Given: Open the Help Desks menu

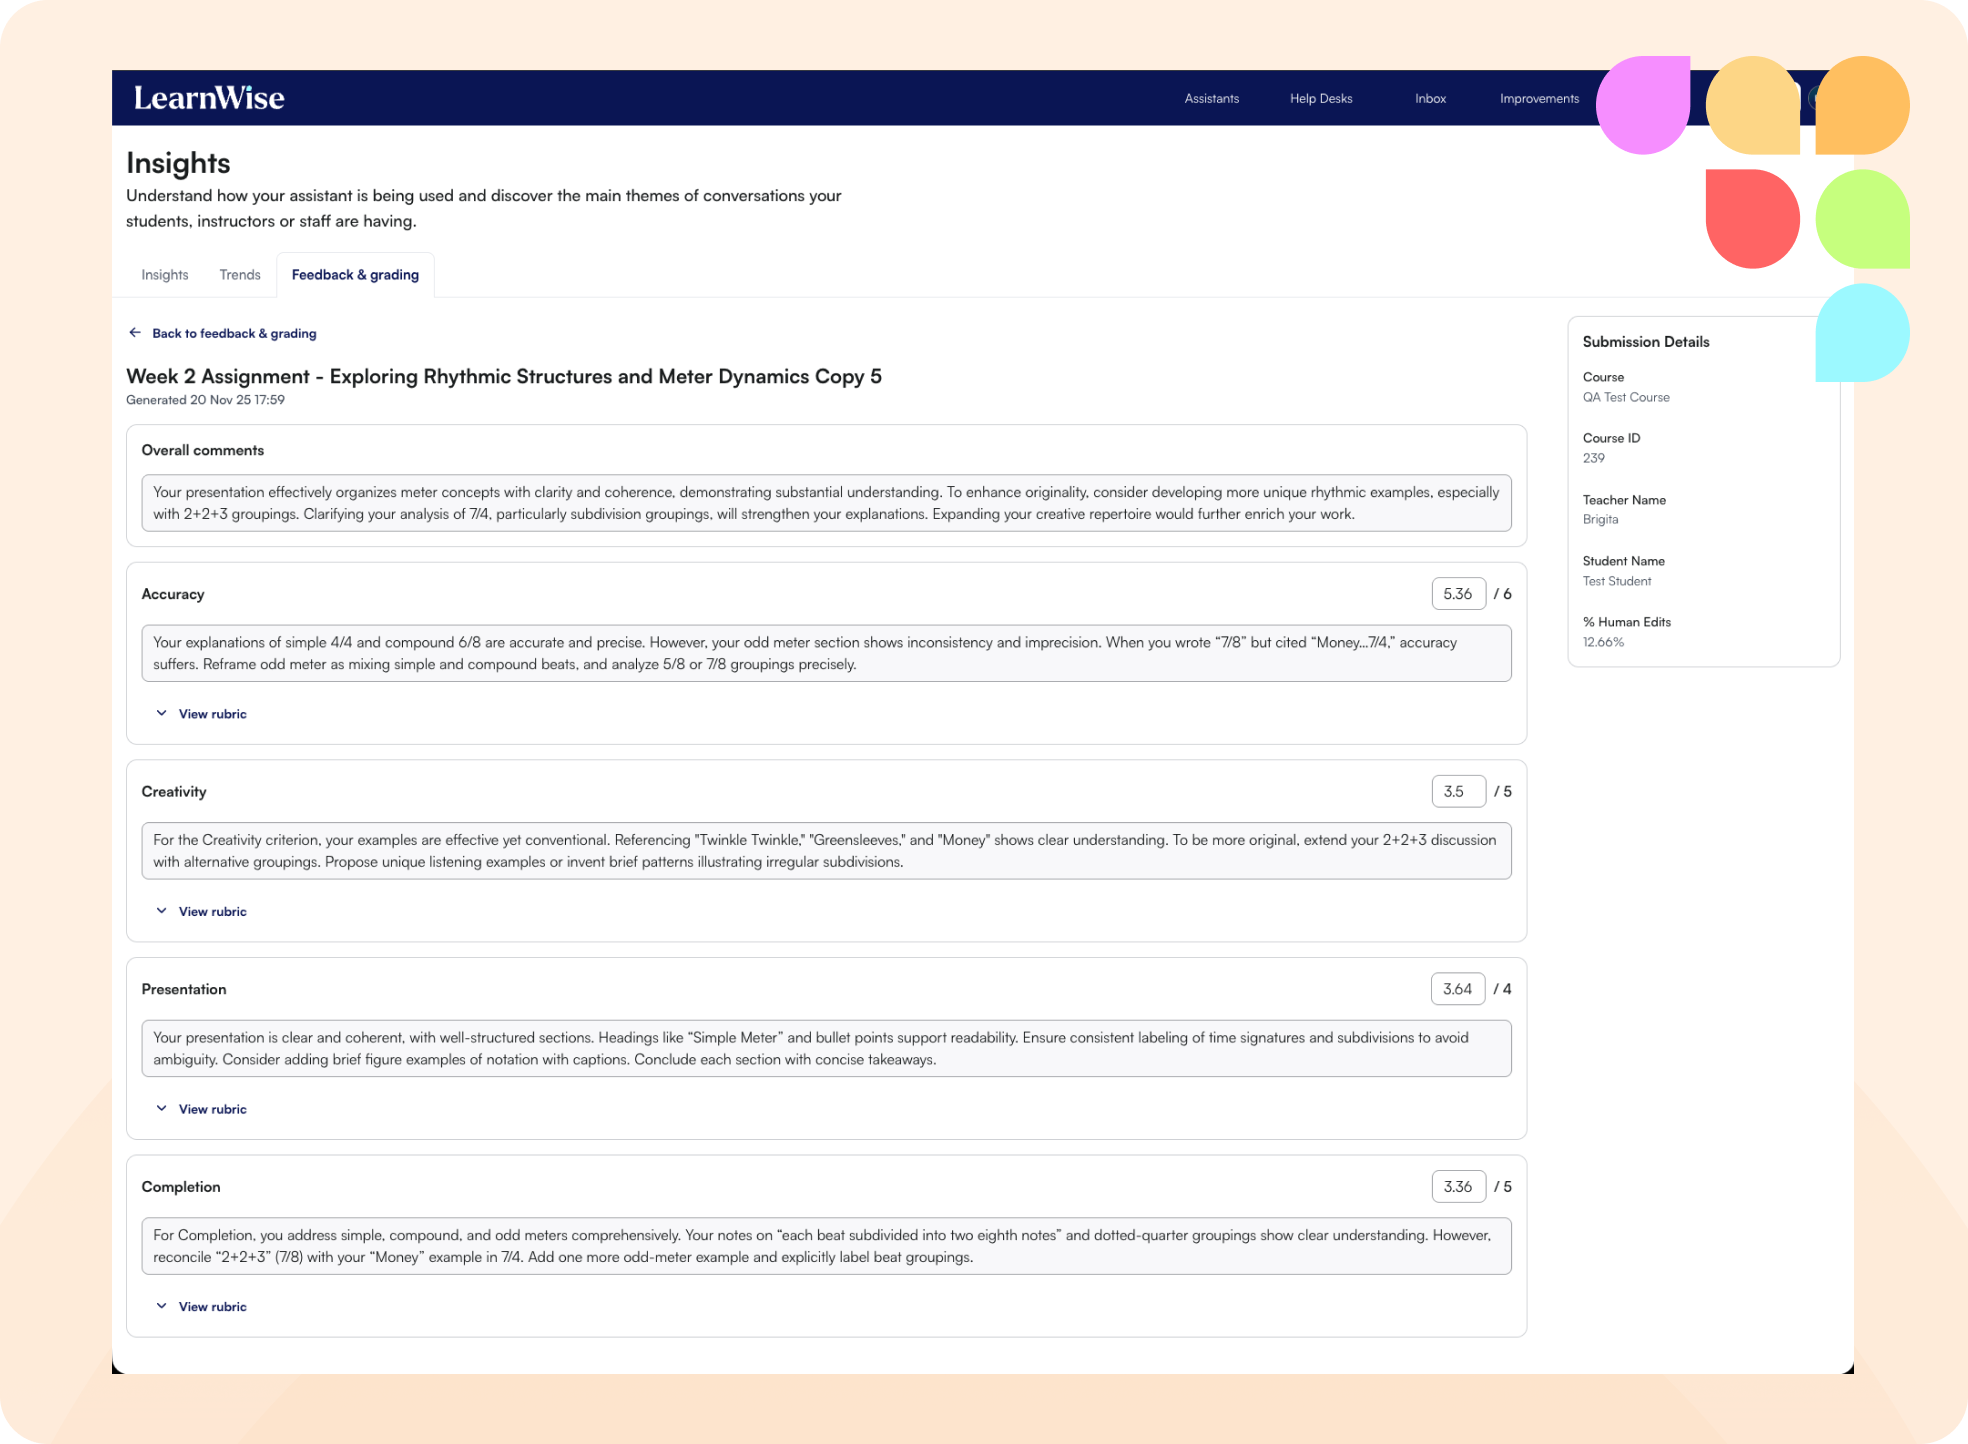Looking at the screenshot, I should [1320, 98].
